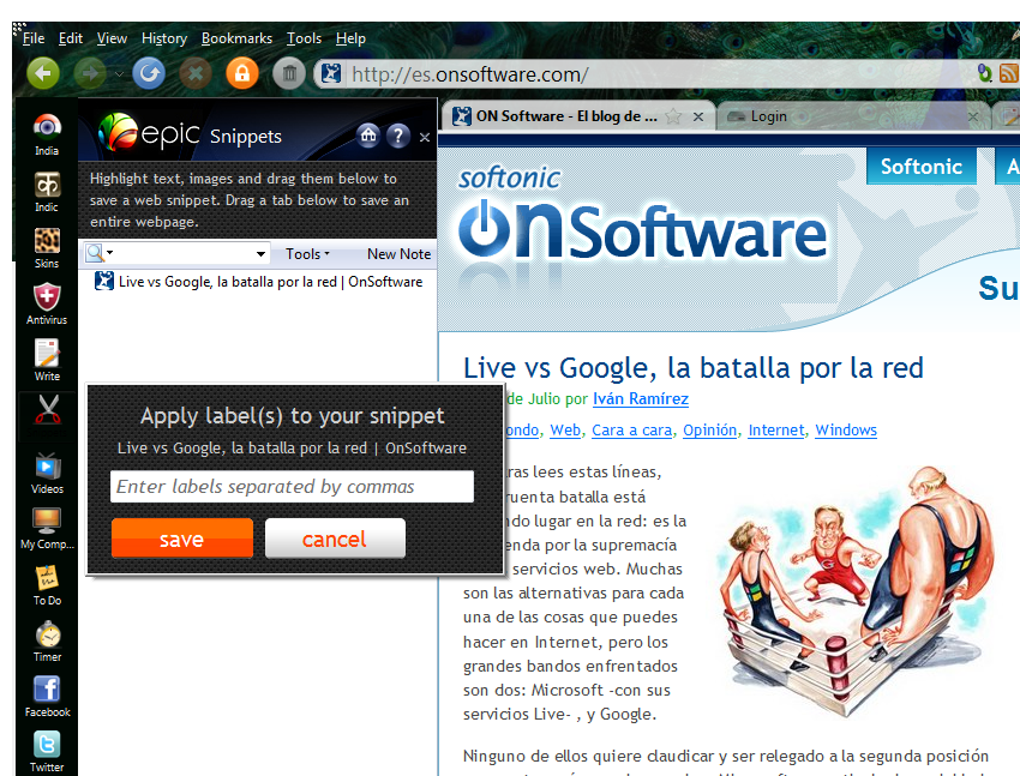
Task: Open the File menu
Action: 33,38
